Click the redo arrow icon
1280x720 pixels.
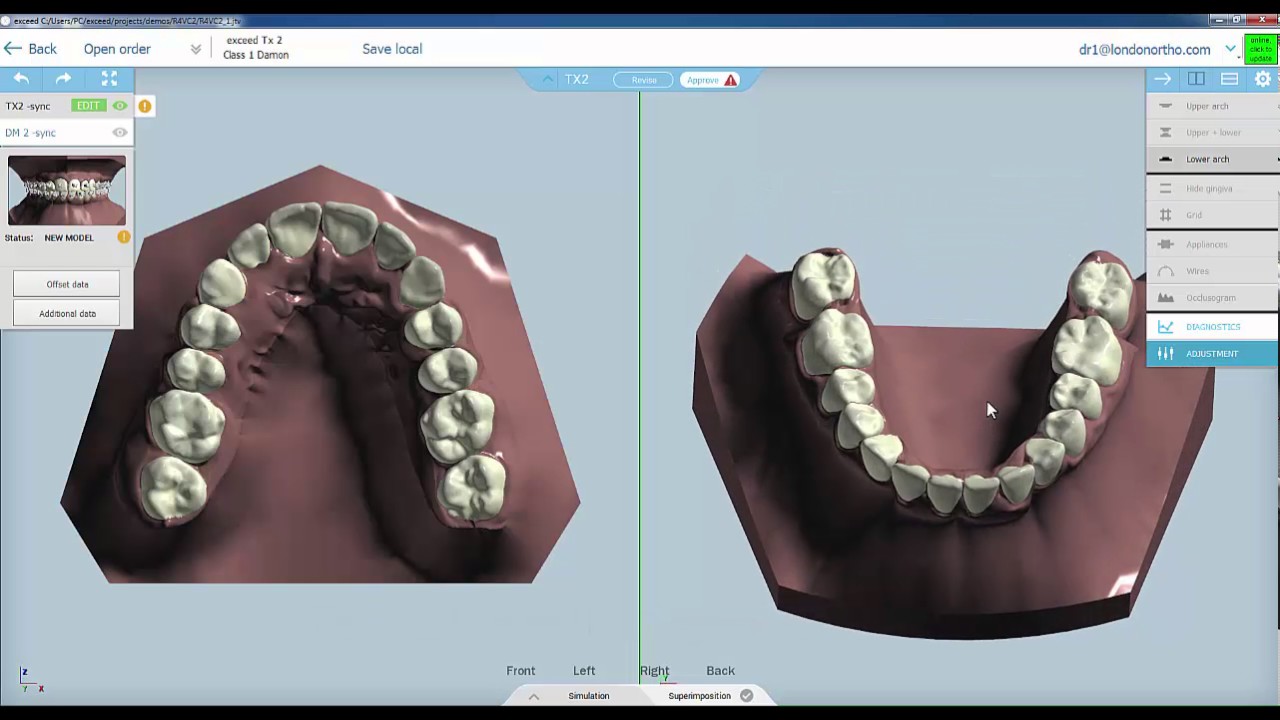(63, 78)
